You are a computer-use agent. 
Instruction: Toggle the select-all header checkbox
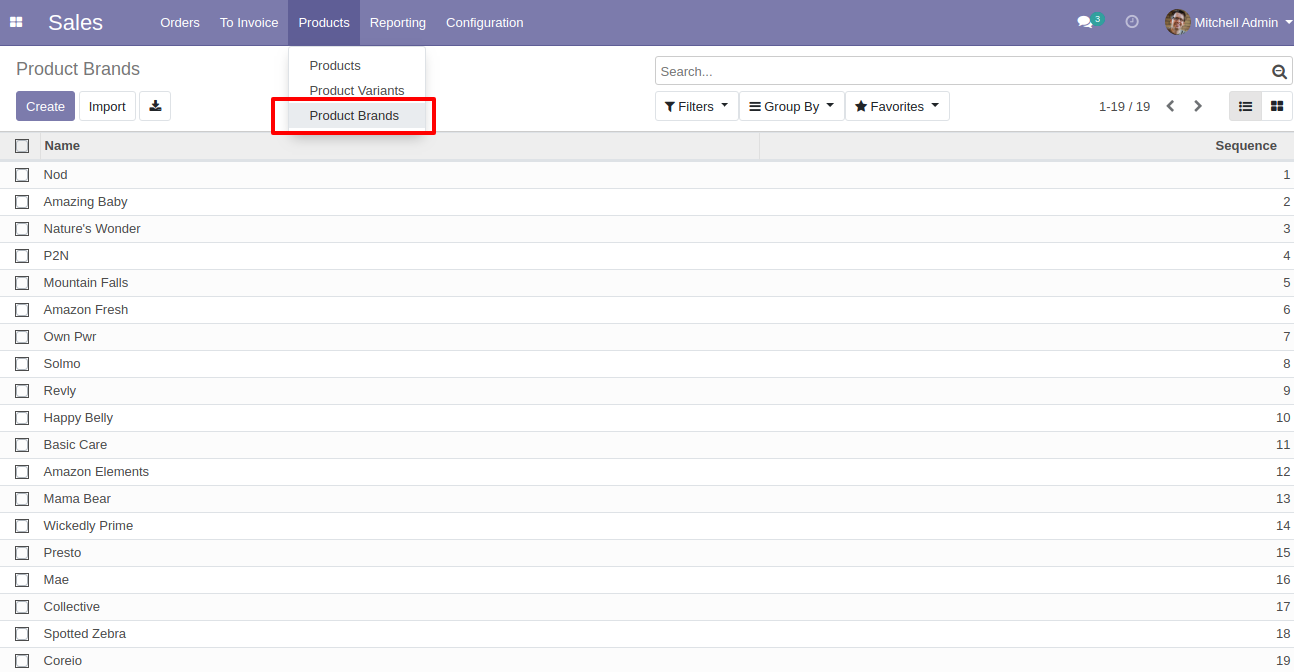tap(22, 146)
